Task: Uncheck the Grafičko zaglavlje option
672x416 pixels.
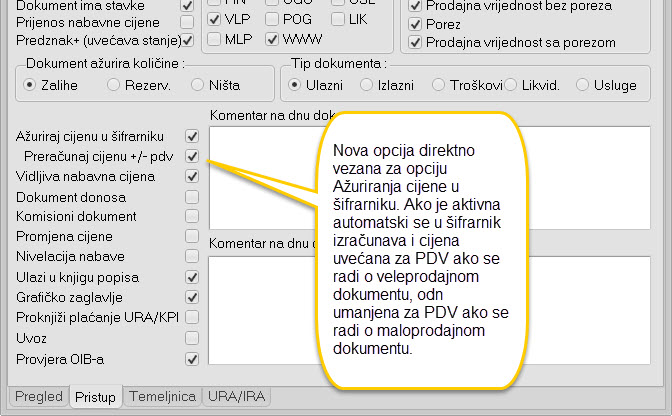Action: 192,297
